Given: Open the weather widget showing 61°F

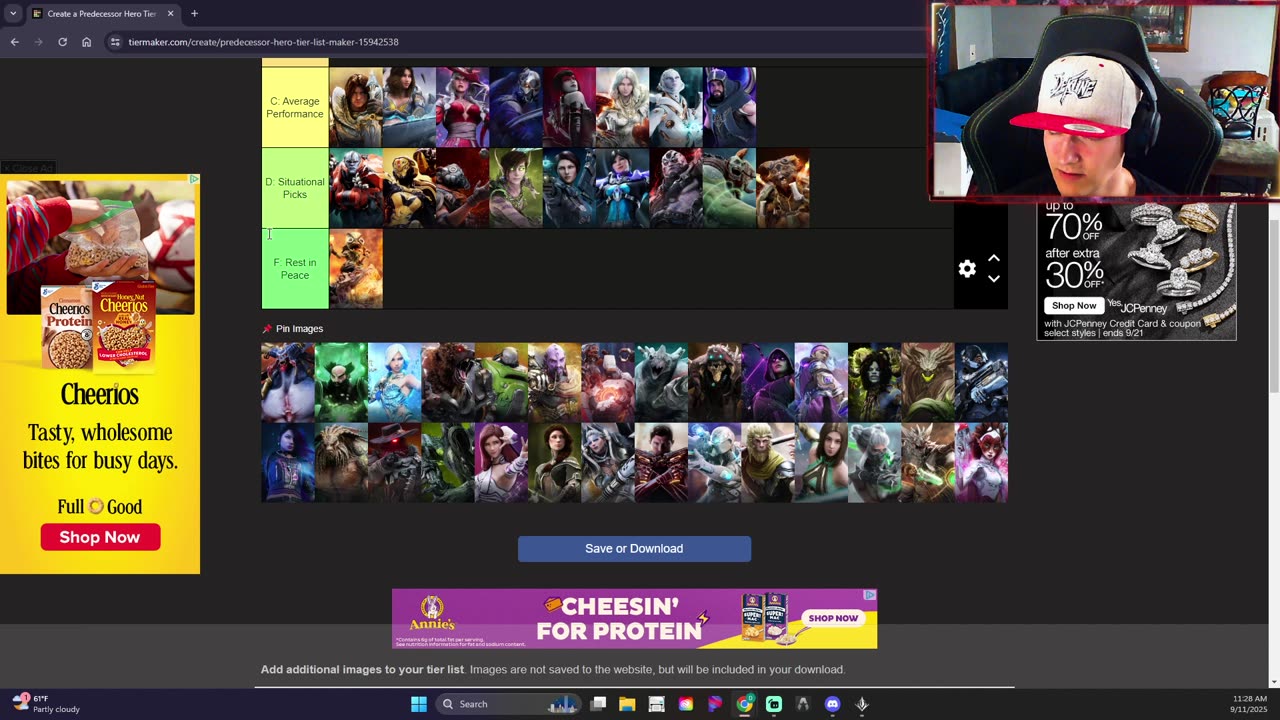Looking at the screenshot, I should point(46,704).
